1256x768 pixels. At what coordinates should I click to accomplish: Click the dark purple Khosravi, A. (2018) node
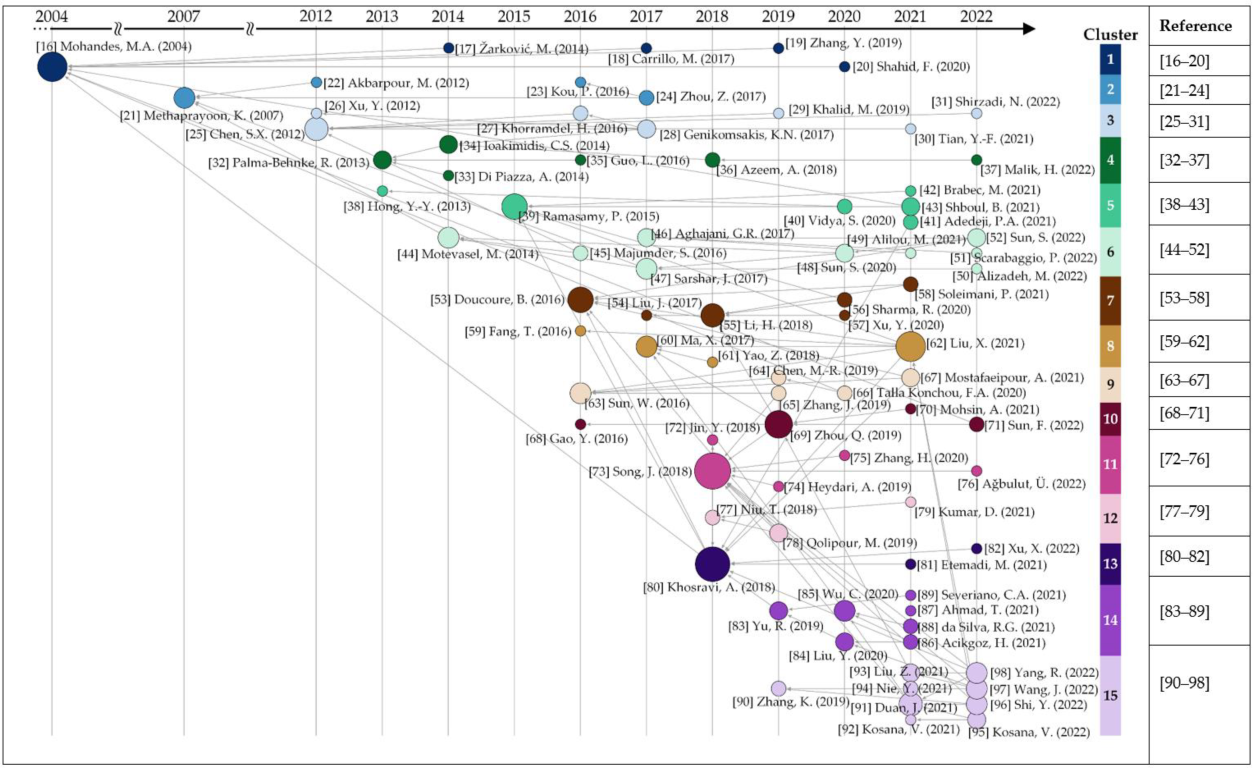[x=712, y=564]
